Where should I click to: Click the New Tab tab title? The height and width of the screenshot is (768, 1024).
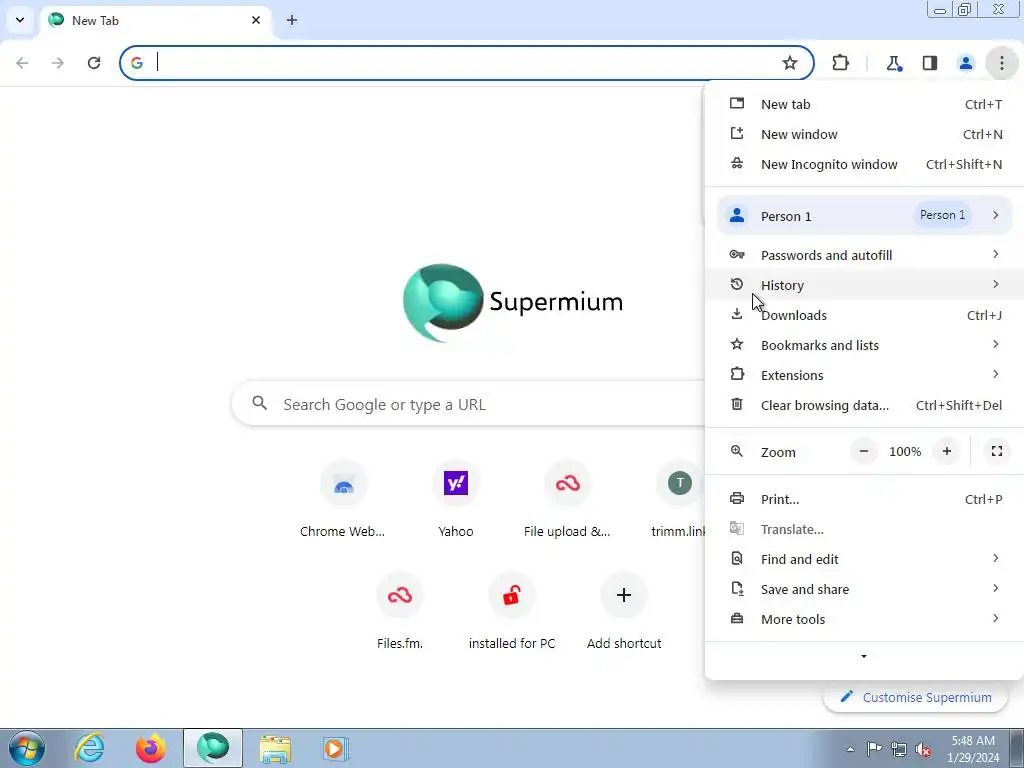coord(95,20)
